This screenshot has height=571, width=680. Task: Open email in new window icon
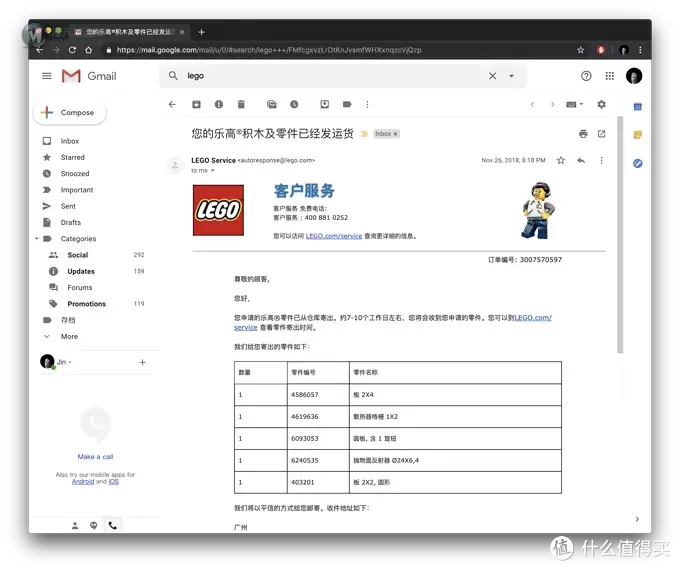[601, 133]
